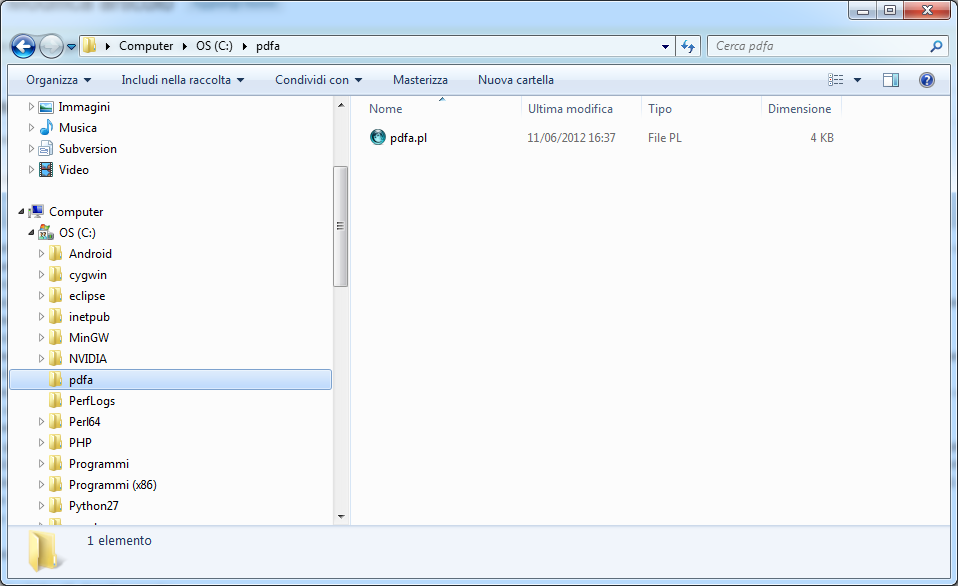Image resolution: width=958 pixels, height=586 pixels.
Task: Open the view options dropdown arrow
Action: 857,80
